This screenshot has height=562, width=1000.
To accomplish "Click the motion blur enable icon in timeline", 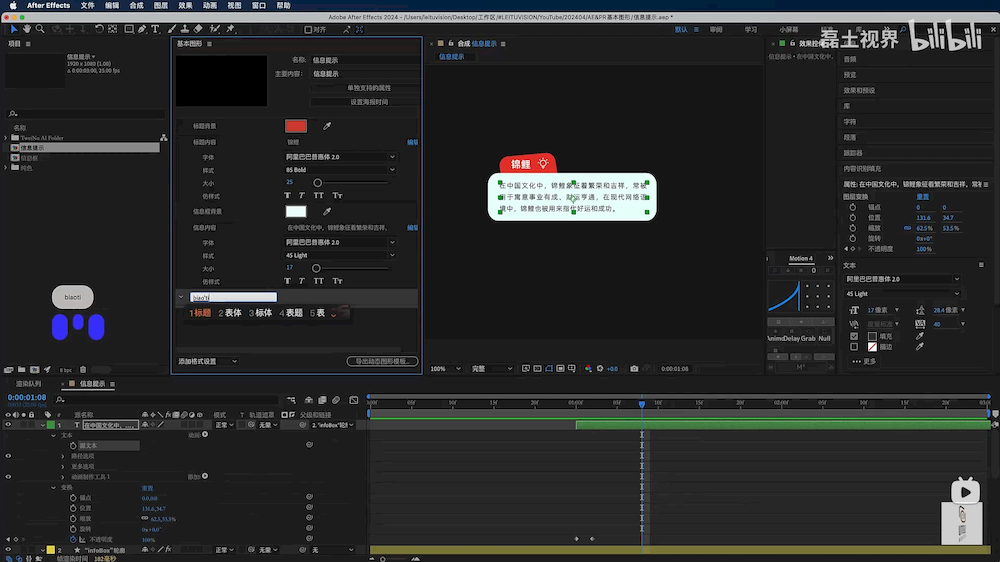I will pyautogui.click(x=336, y=400).
